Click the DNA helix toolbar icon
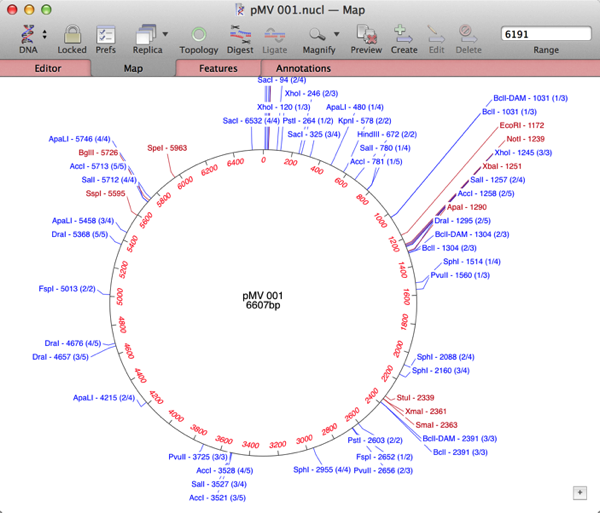Screen dimensions: 600x513 (24, 33)
